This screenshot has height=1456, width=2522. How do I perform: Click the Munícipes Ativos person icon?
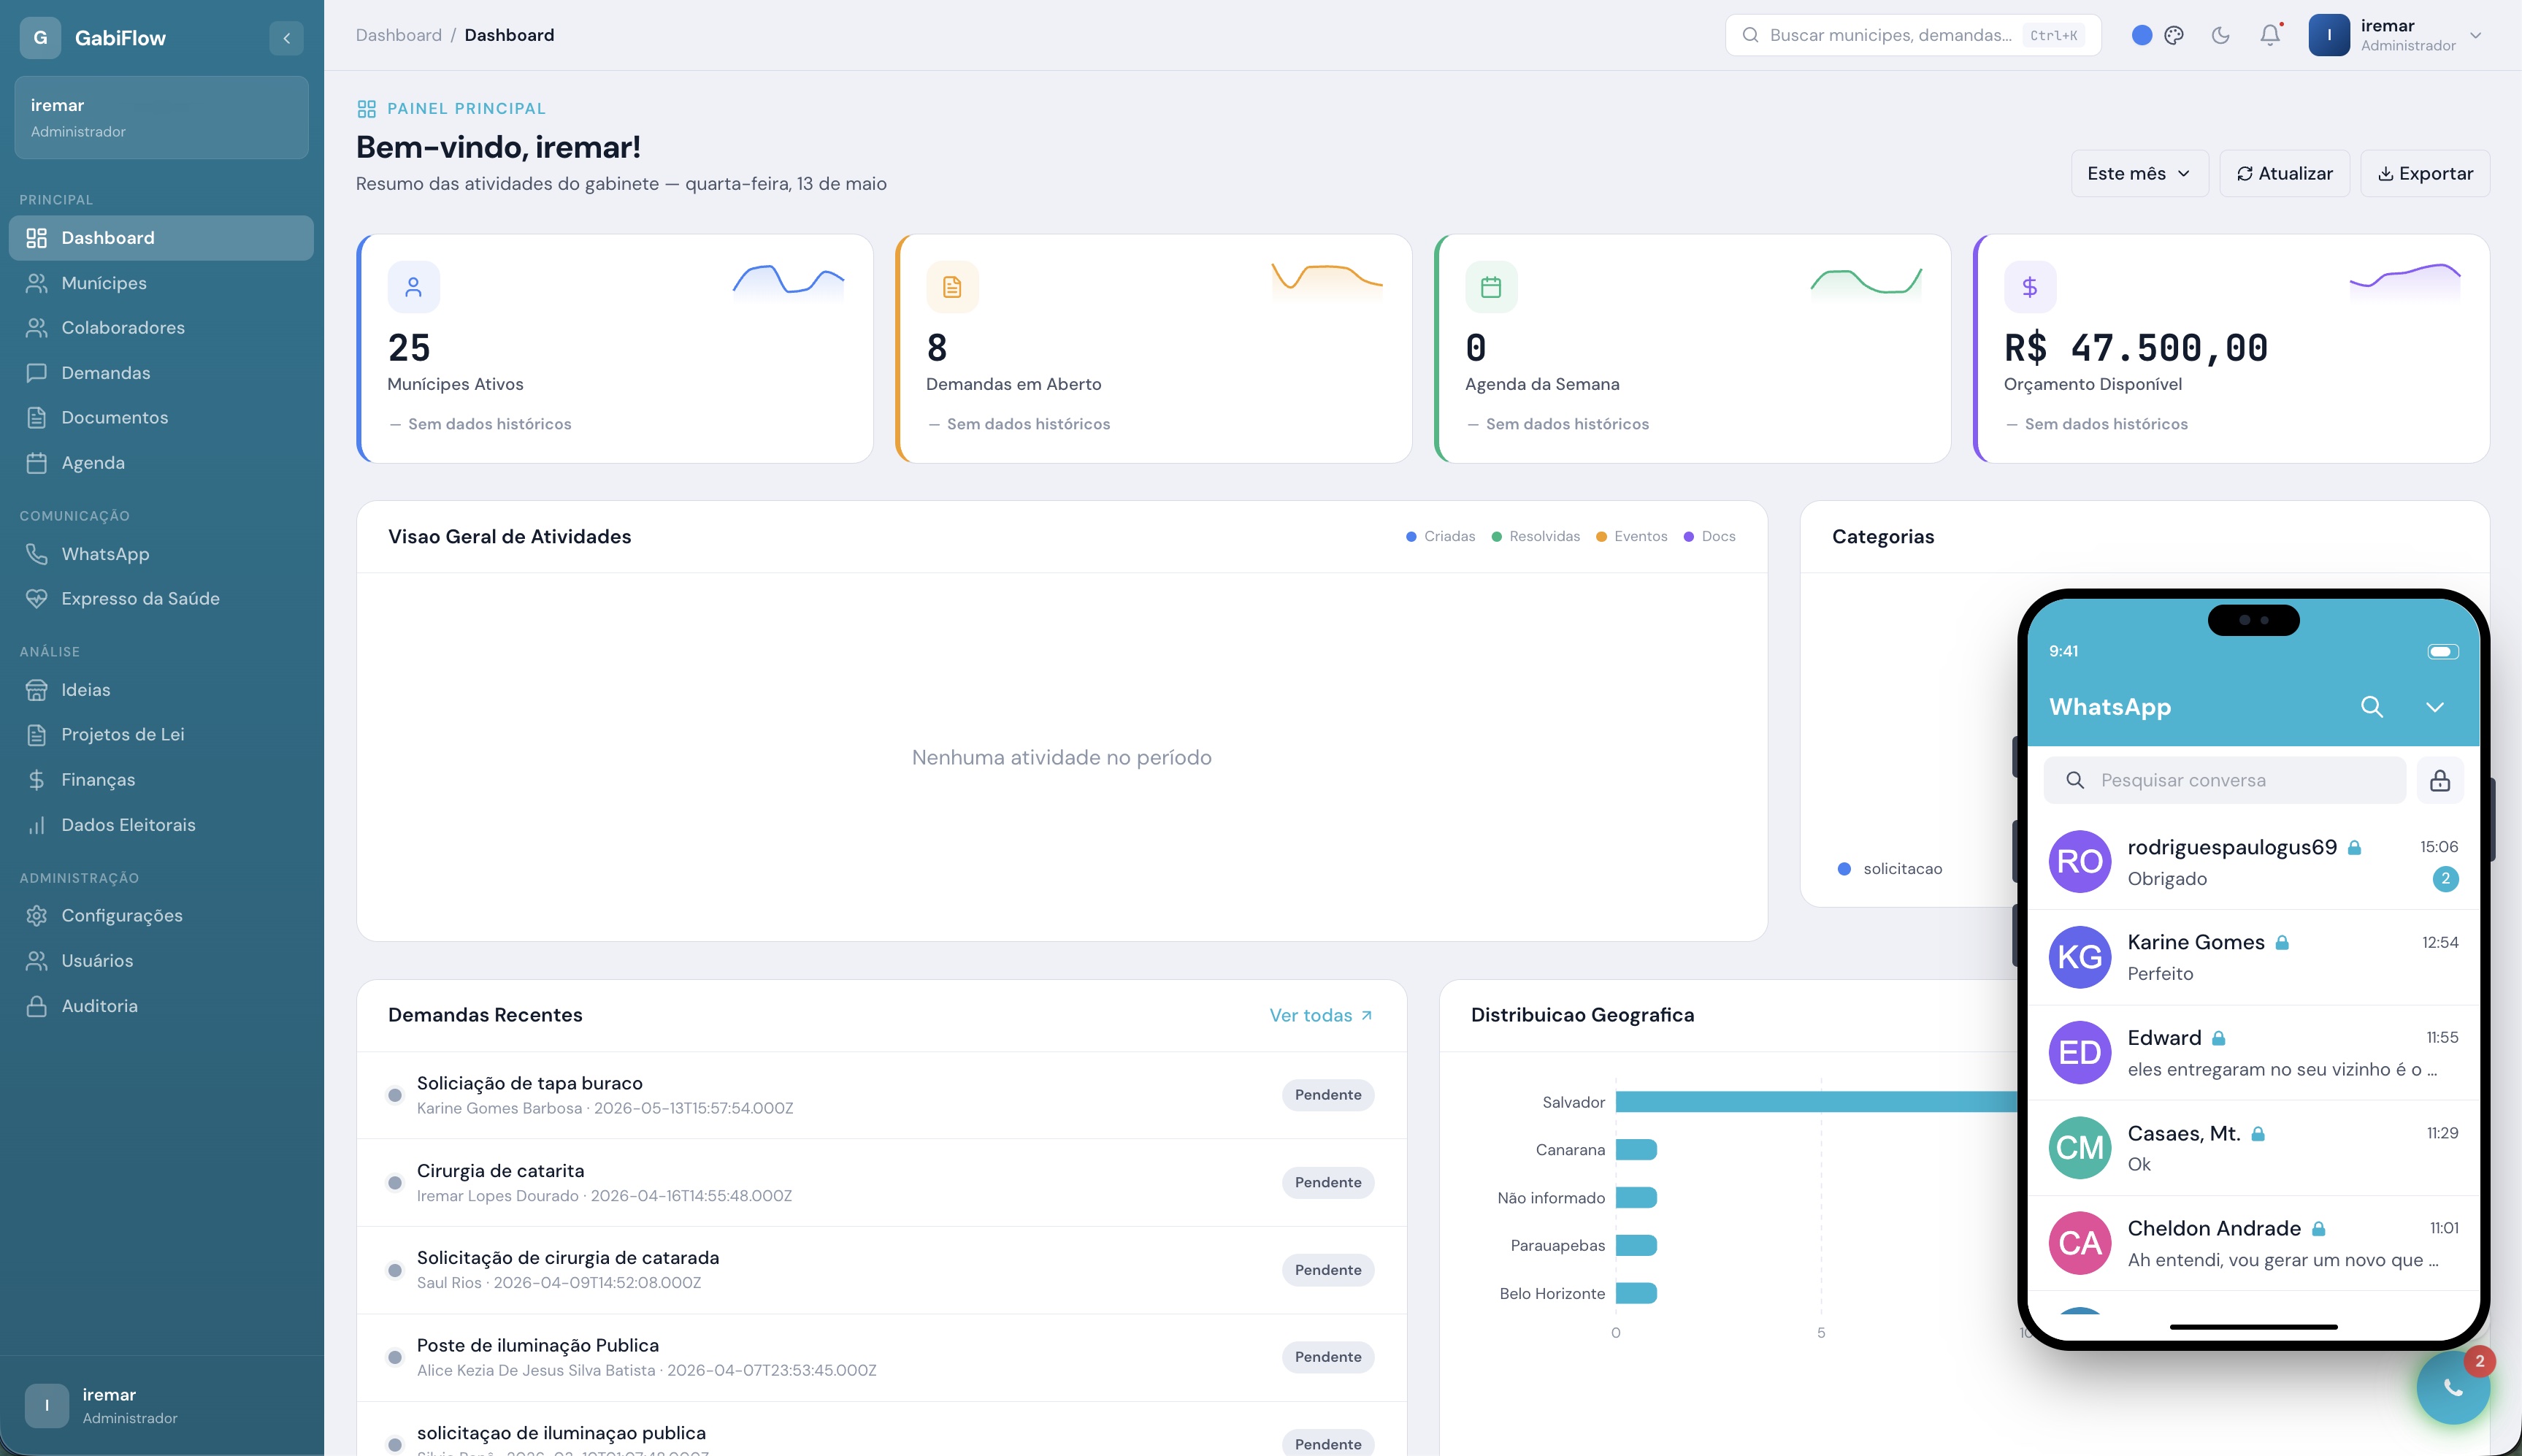pyautogui.click(x=413, y=287)
